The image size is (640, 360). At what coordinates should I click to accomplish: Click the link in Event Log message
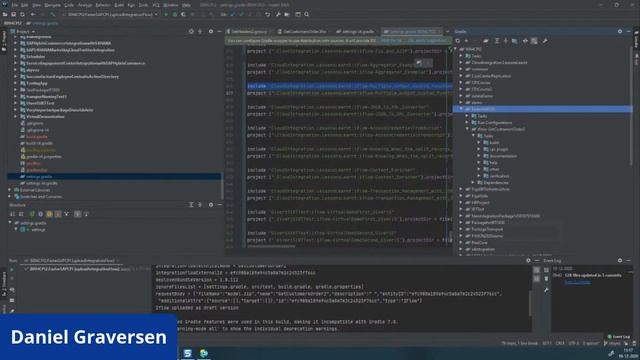tap(577, 282)
